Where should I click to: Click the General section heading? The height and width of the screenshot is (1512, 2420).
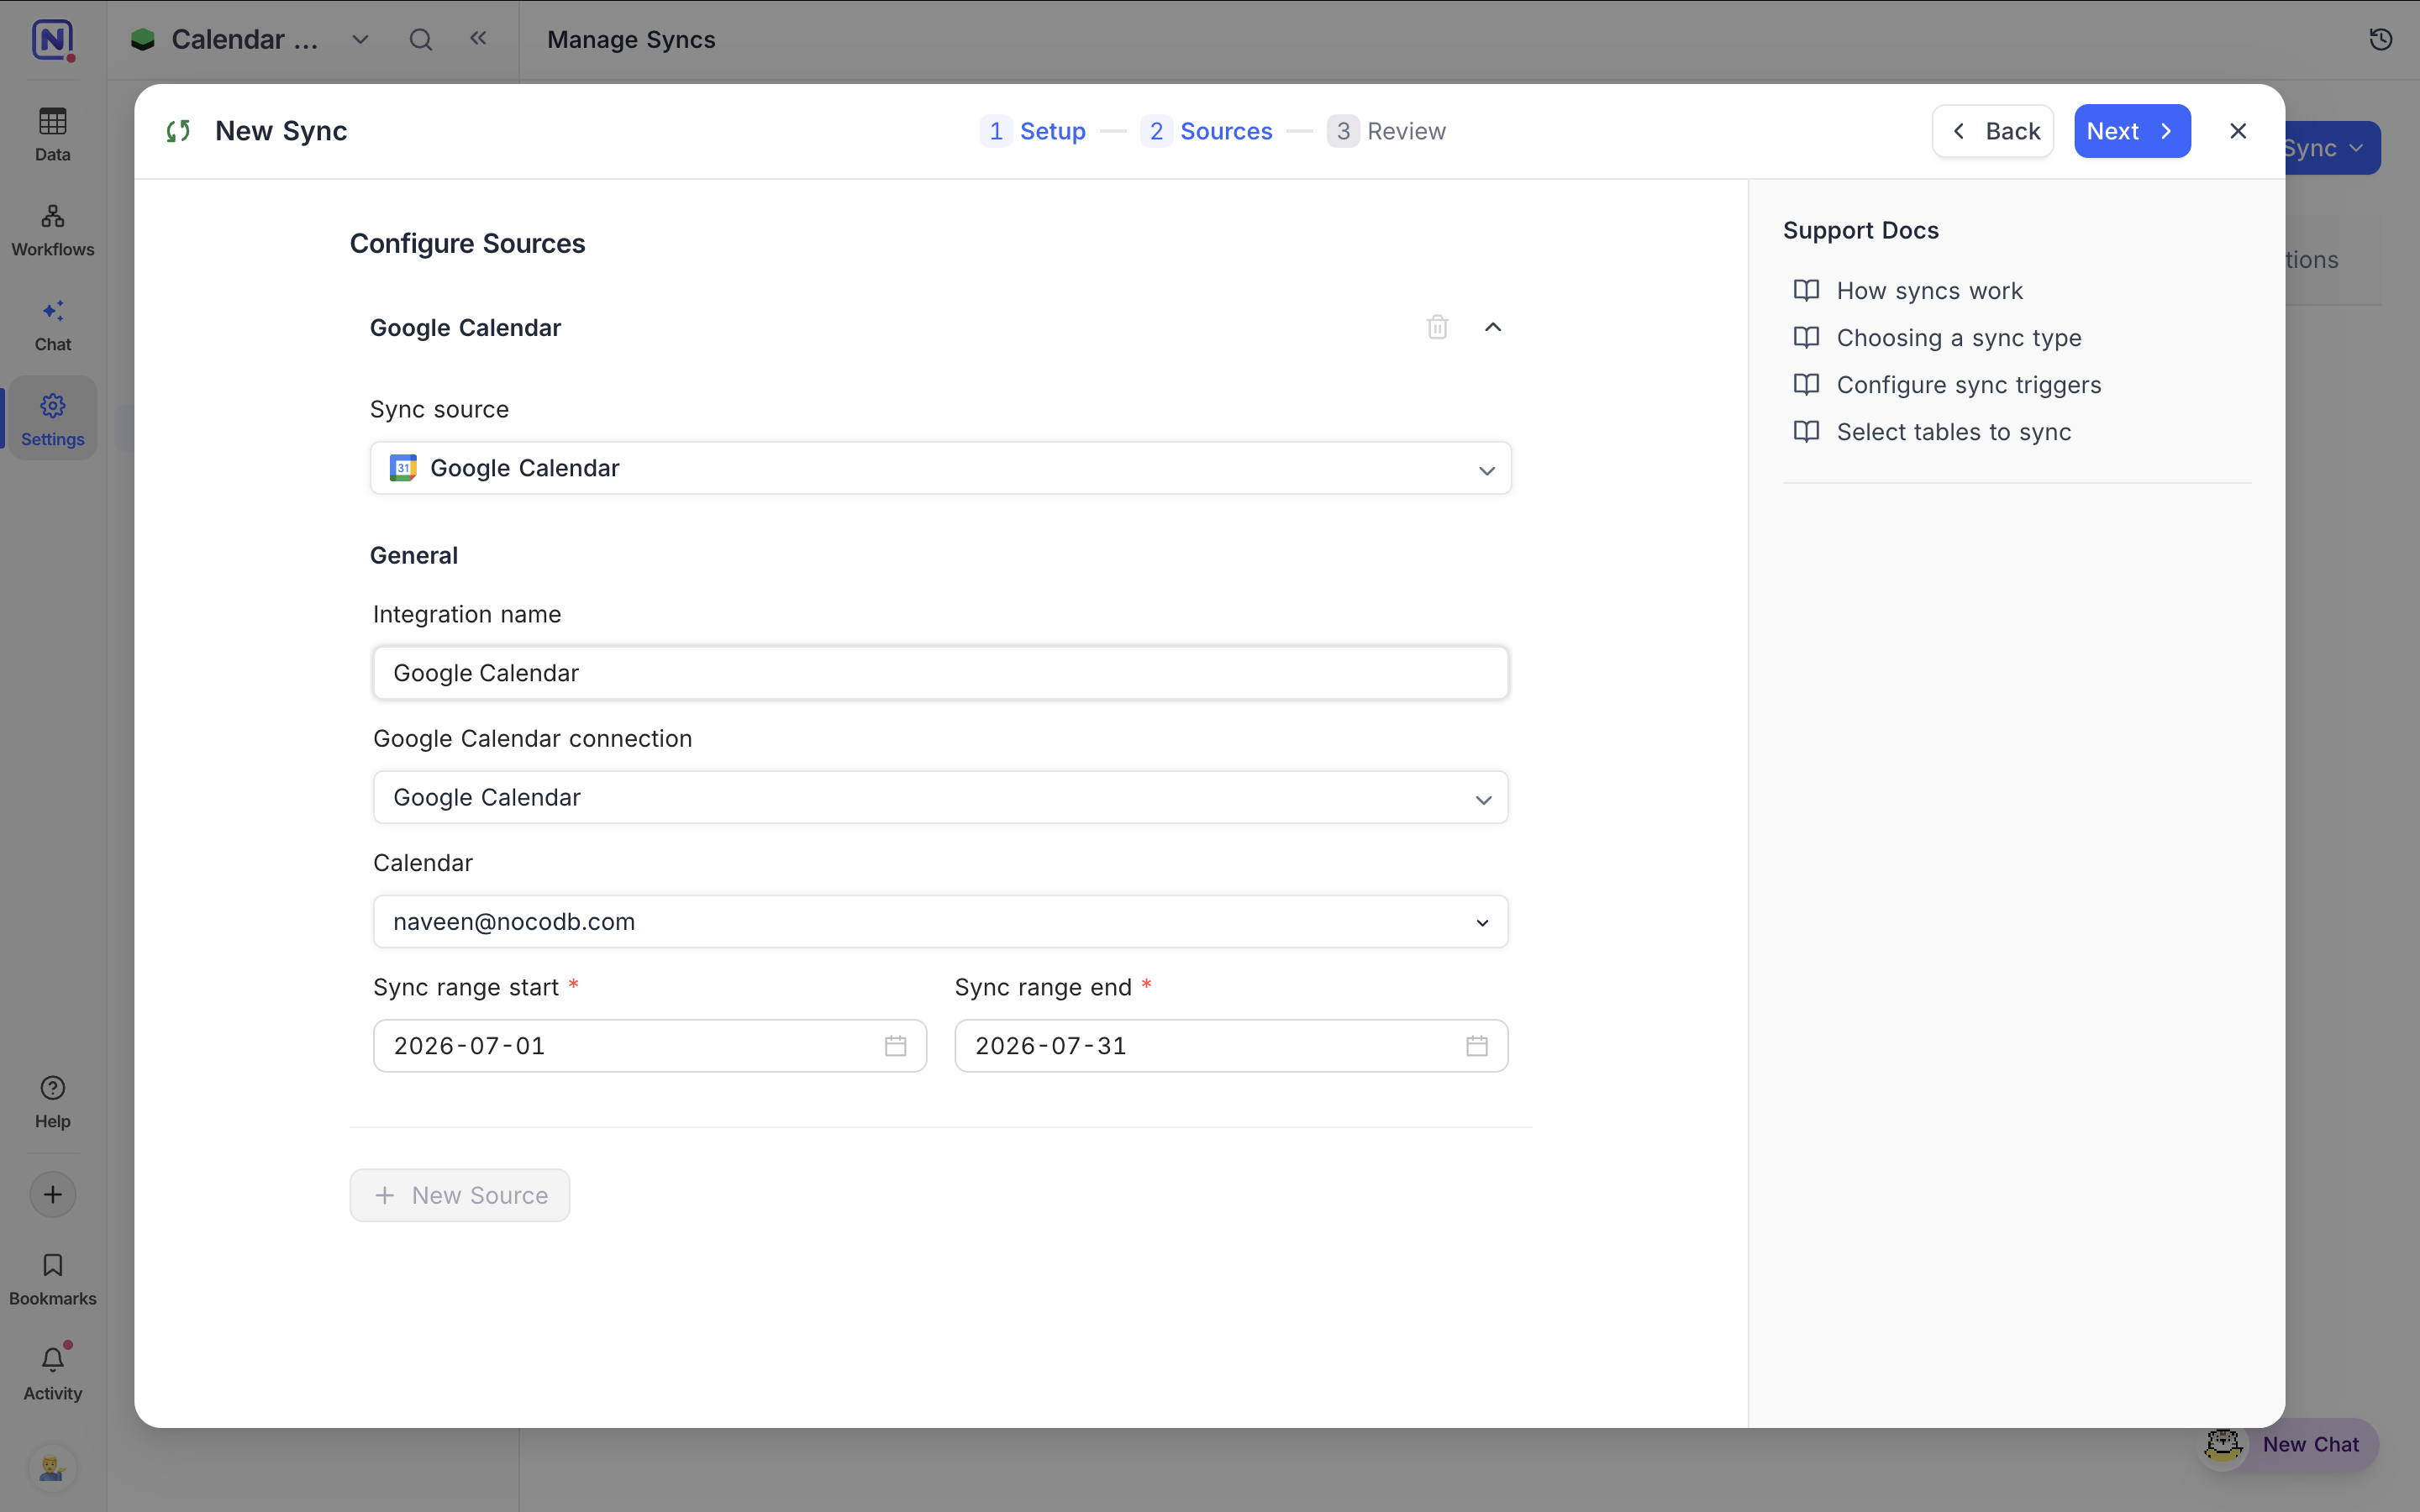pyautogui.click(x=414, y=555)
